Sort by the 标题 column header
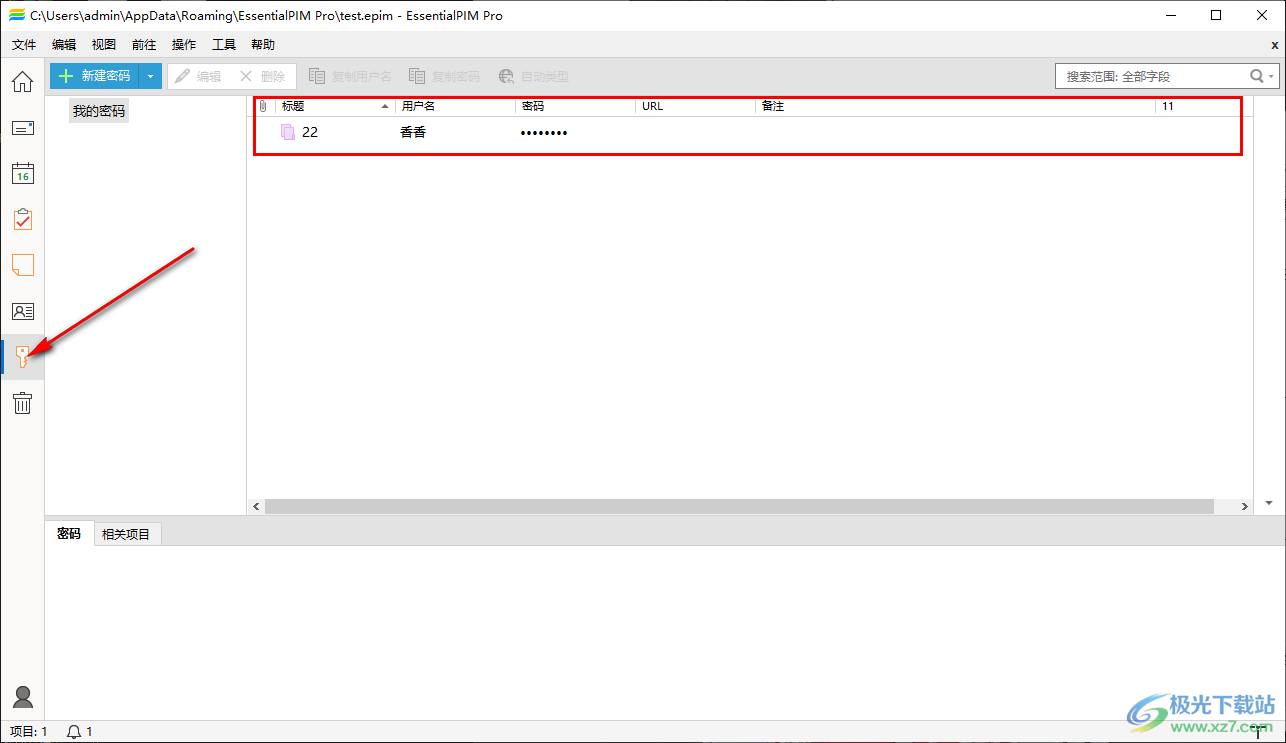The height and width of the screenshot is (743, 1286). click(x=335, y=106)
